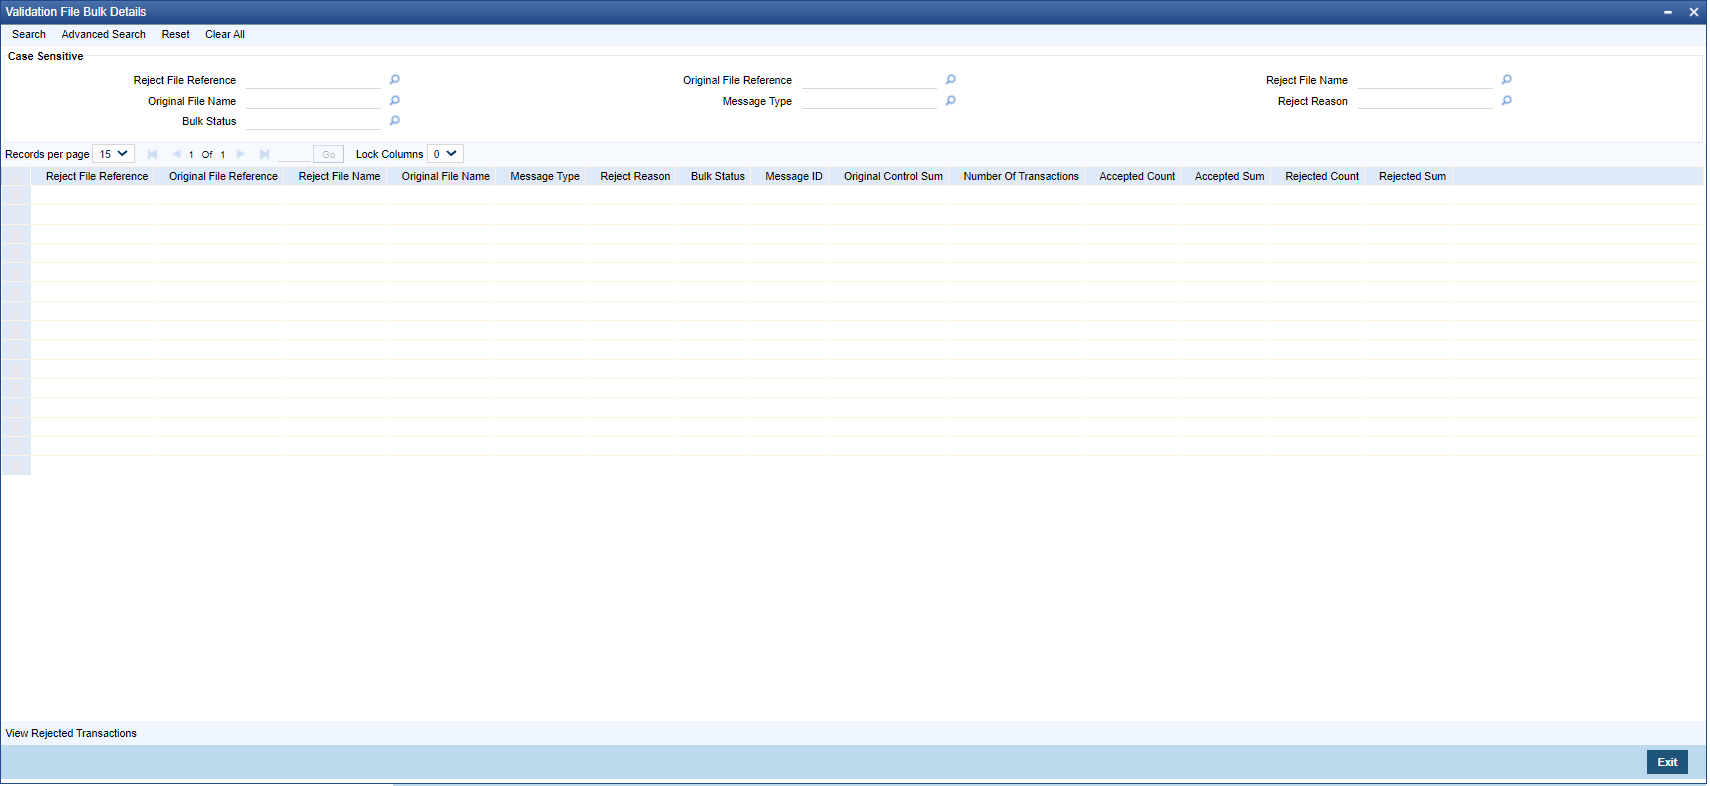The image size is (1710, 786).
Task: Click the Reject File Name input field
Action: (x=1425, y=80)
